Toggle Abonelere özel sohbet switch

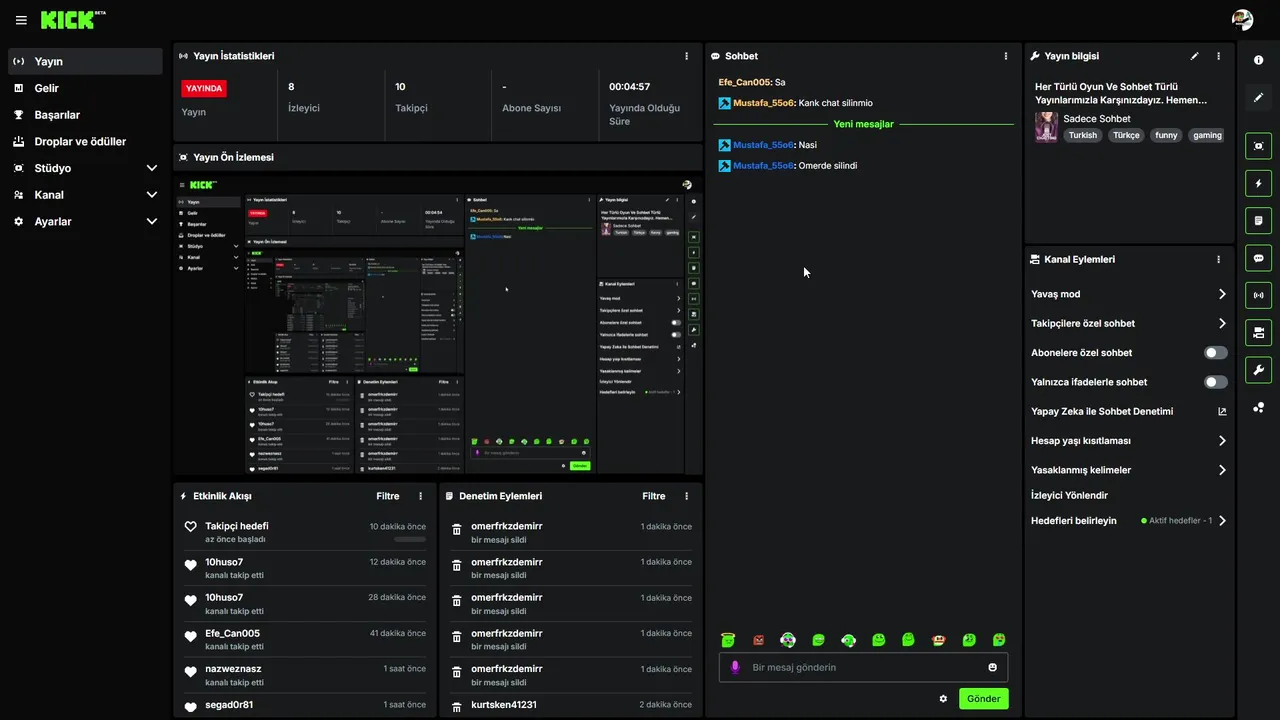click(1216, 353)
